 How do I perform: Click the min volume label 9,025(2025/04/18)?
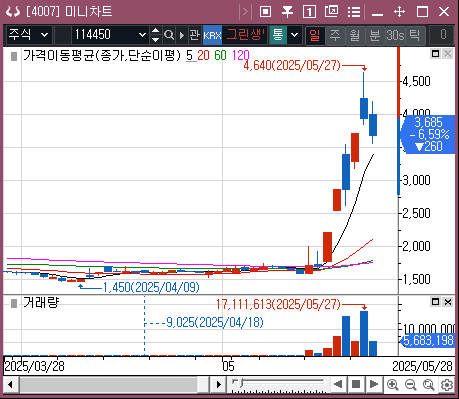pos(215,322)
